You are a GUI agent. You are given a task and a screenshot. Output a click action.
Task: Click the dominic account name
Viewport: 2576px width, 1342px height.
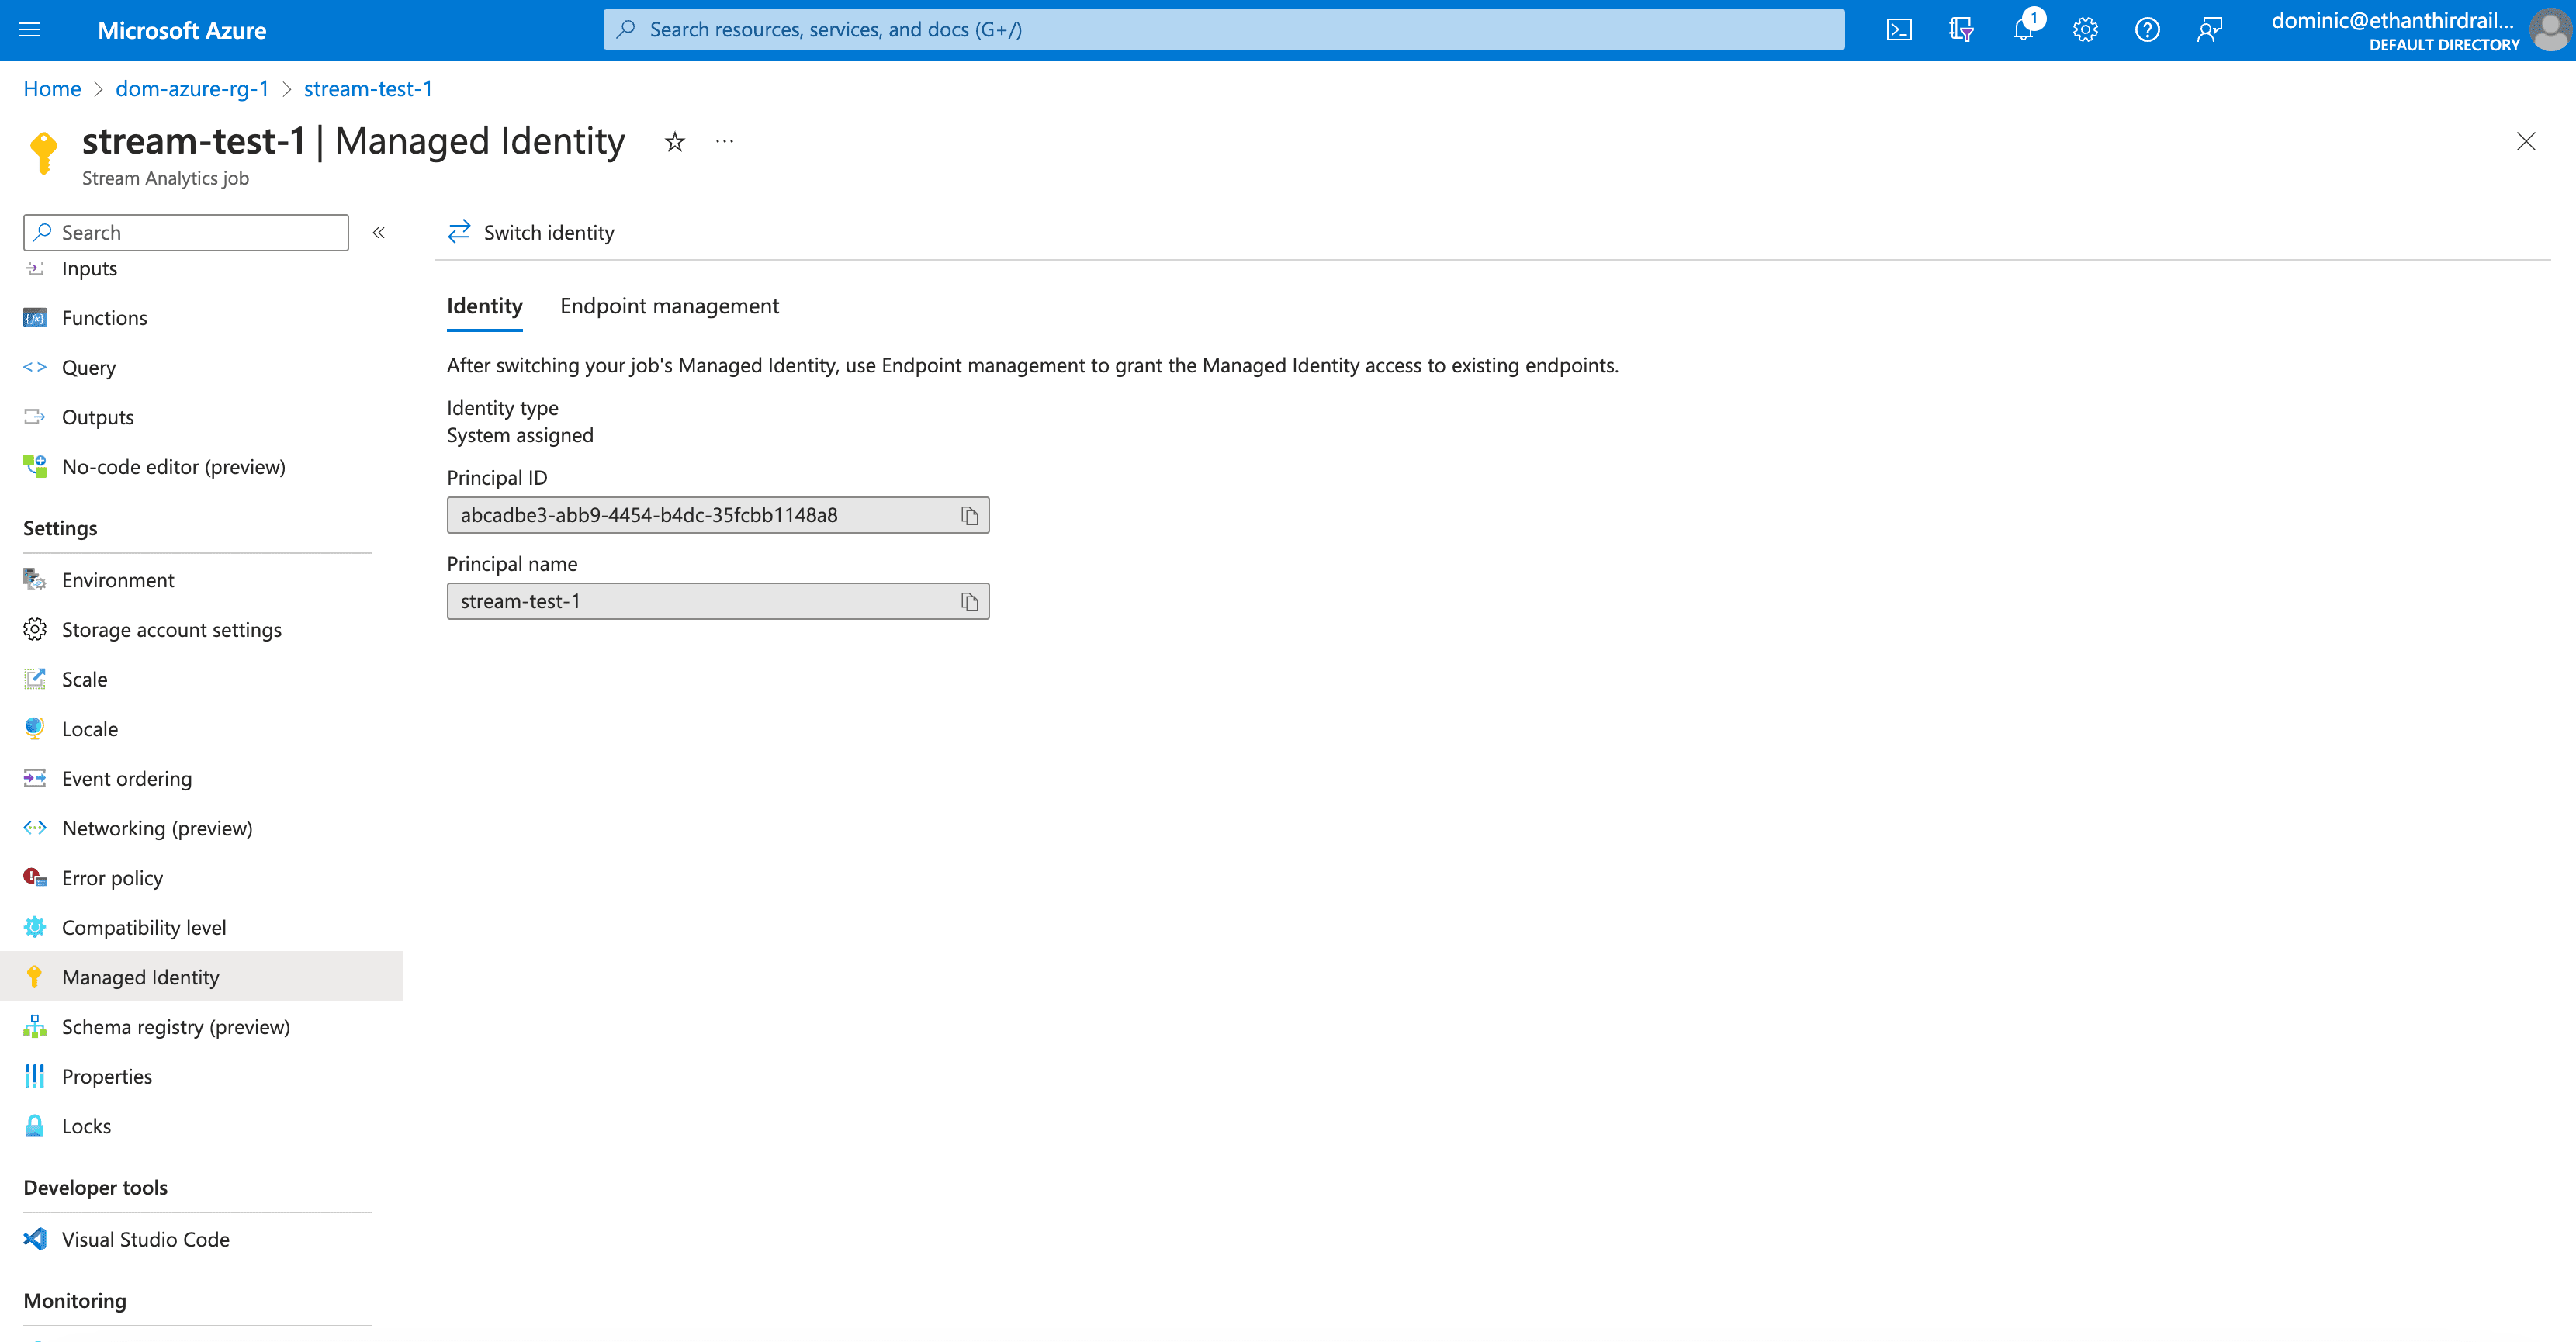(2393, 21)
